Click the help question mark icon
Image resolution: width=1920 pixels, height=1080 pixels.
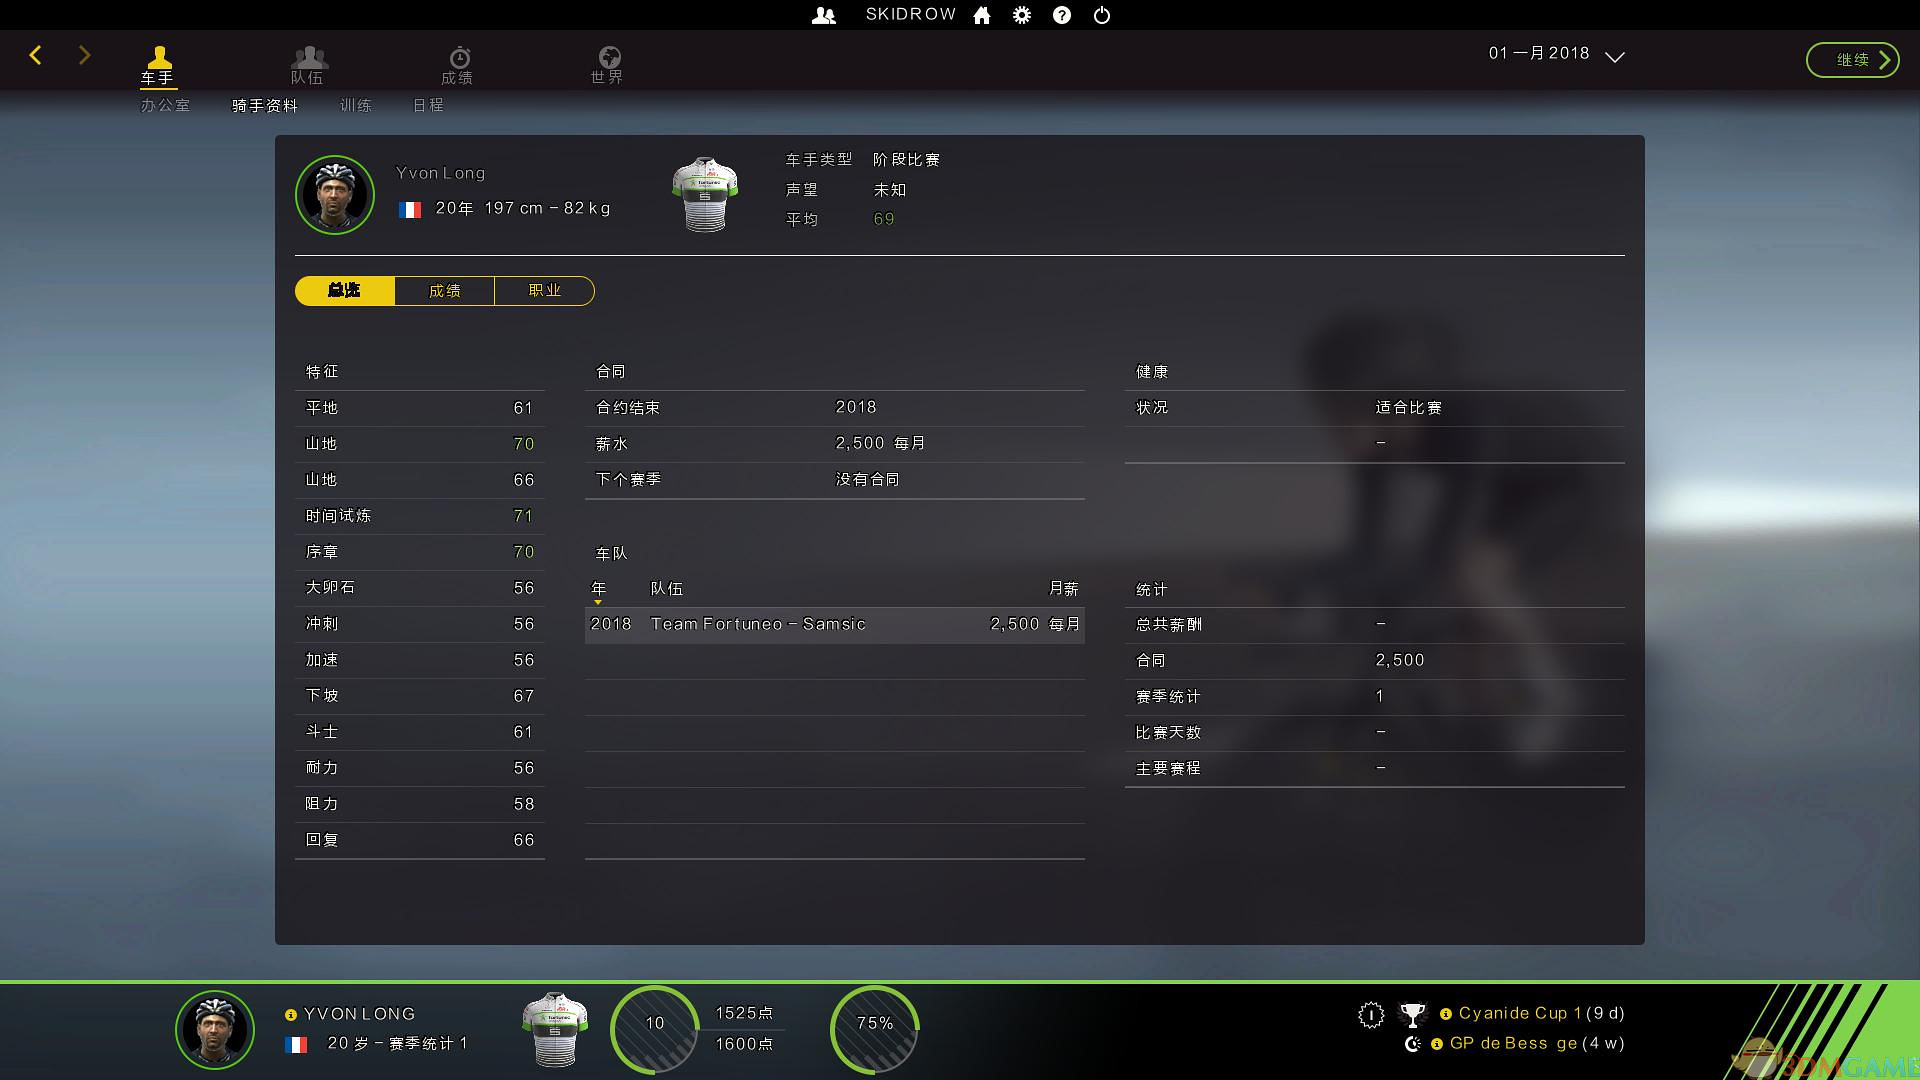pyautogui.click(x=1062, y=15)
